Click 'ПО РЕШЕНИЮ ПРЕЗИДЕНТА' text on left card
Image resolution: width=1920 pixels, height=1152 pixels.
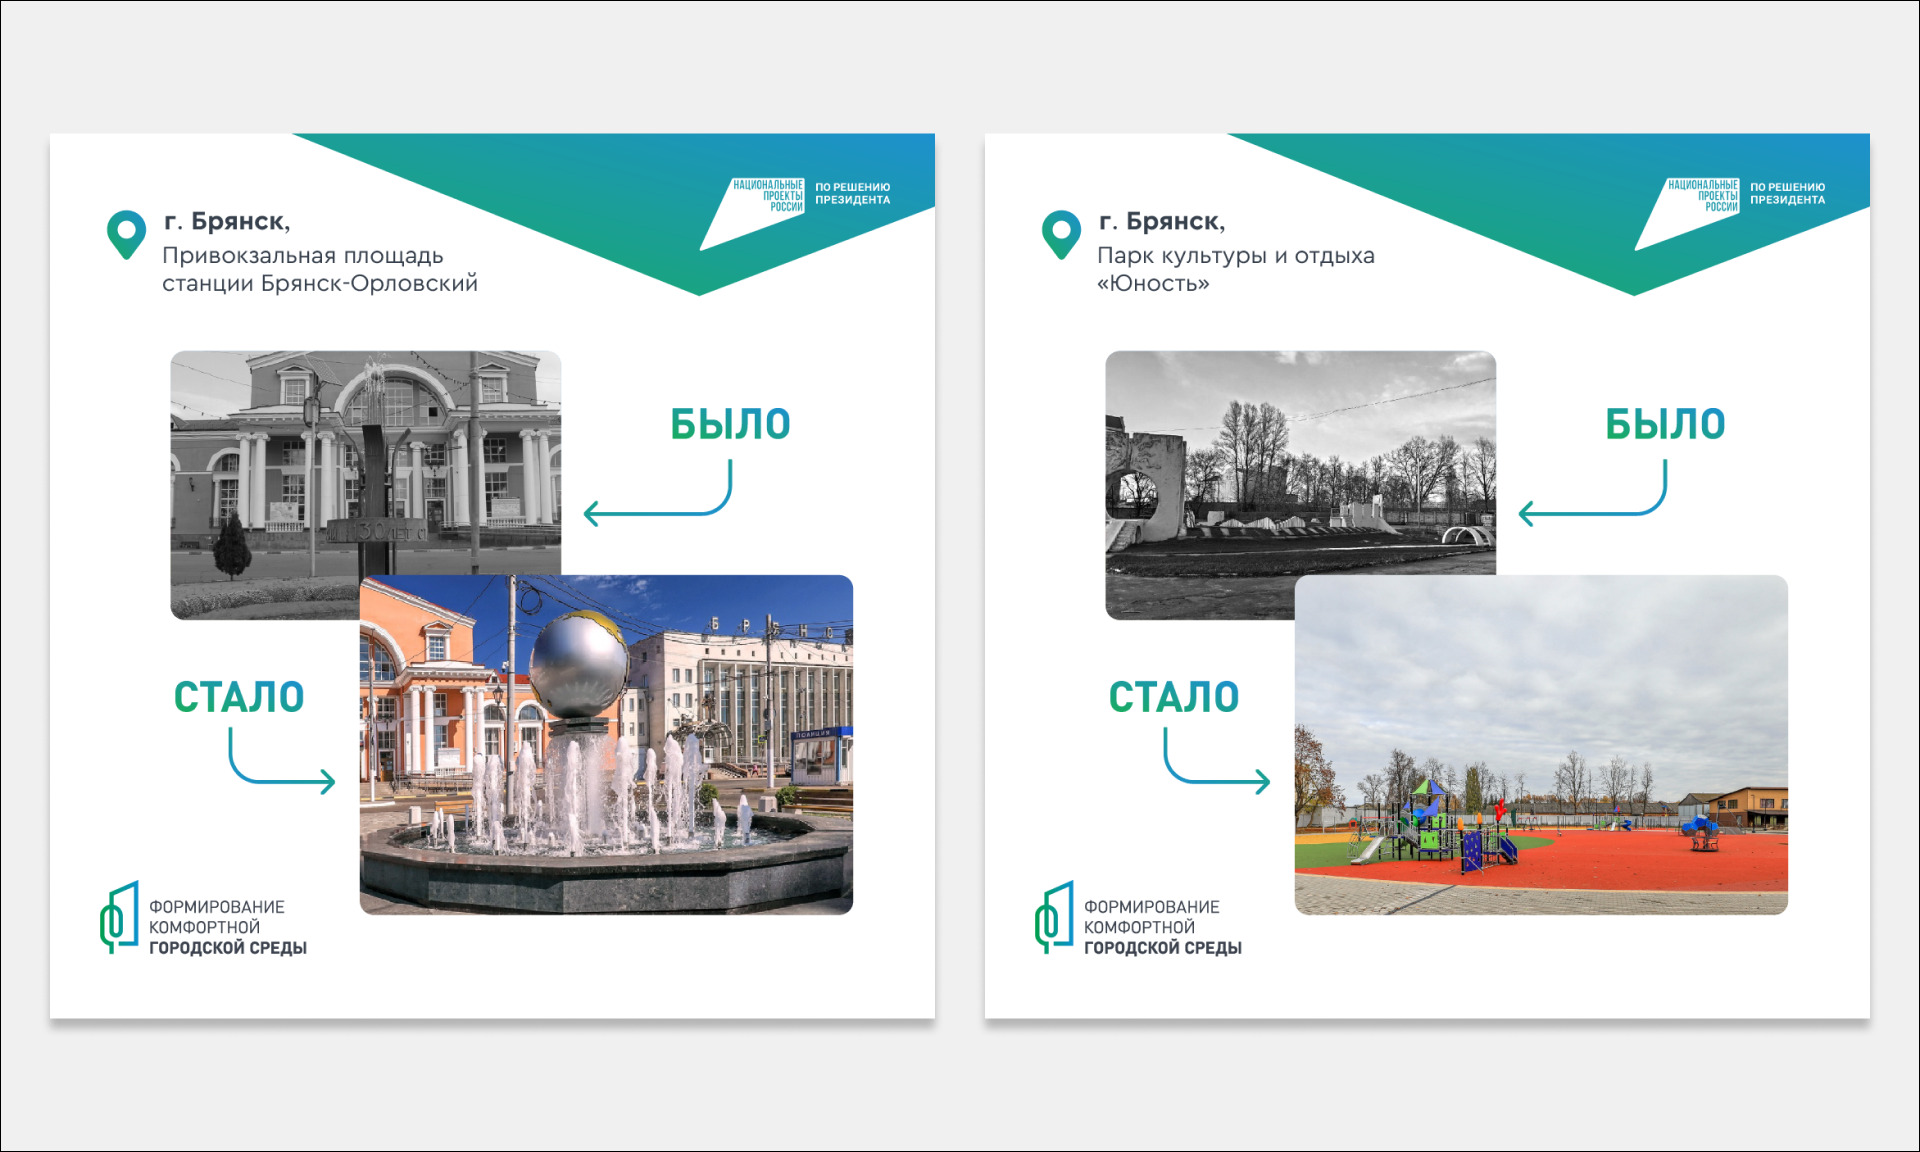coord(852,193)
